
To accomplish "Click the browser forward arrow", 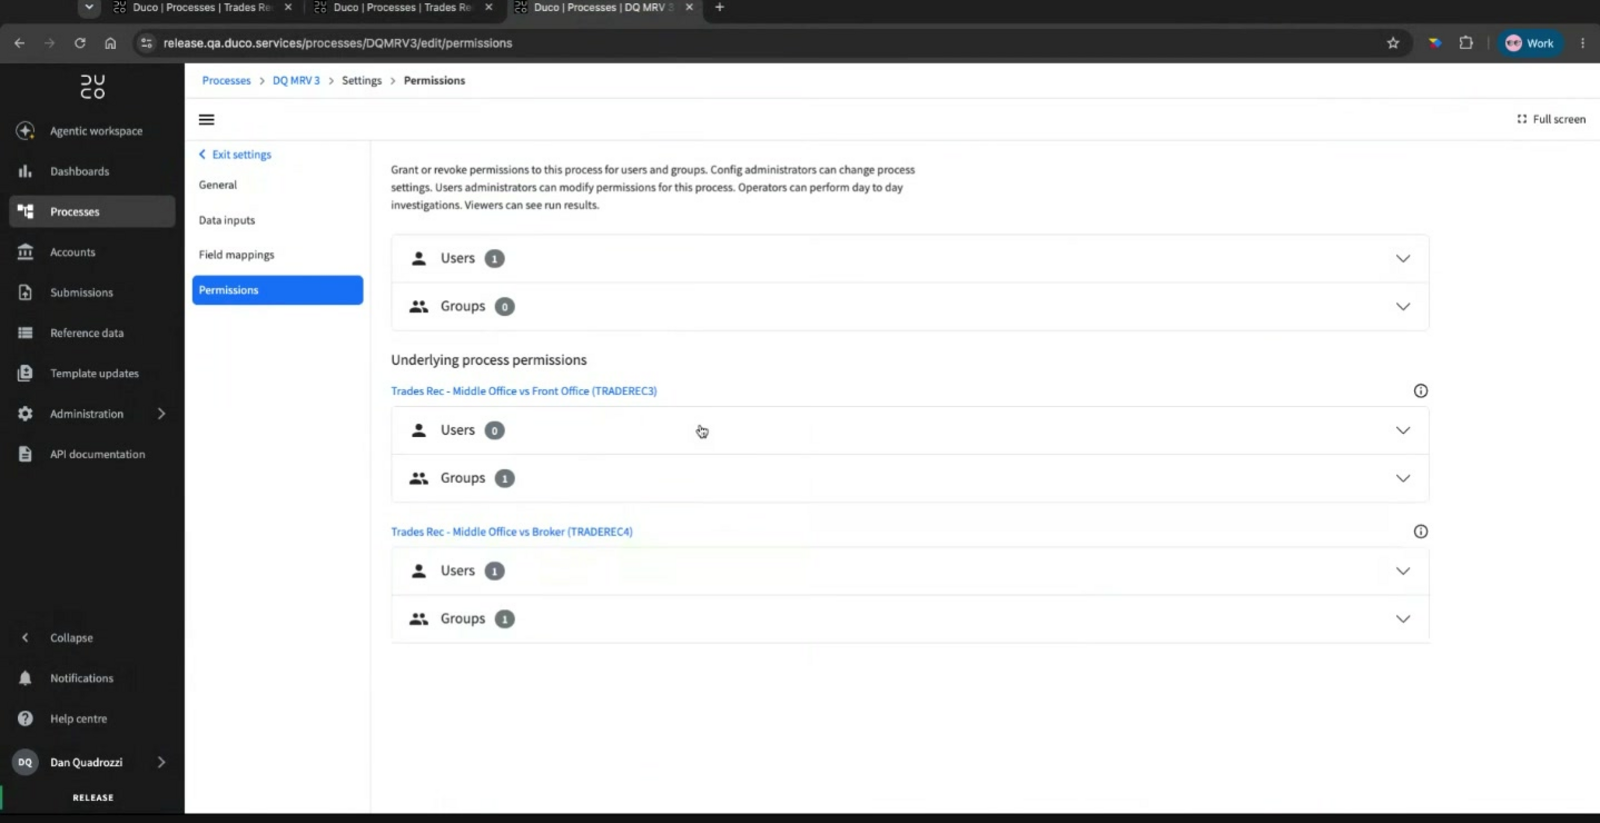I will tap(49, 43).
